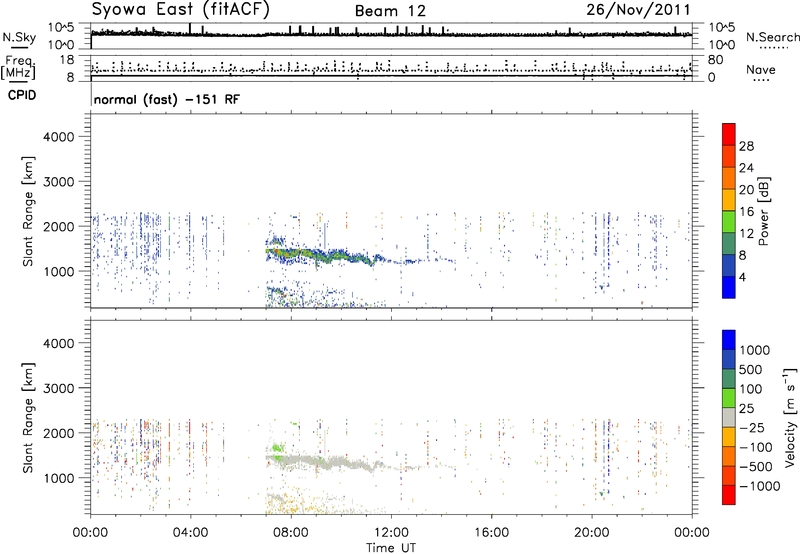Select the 08:00 time tick label

coord(291,533)
